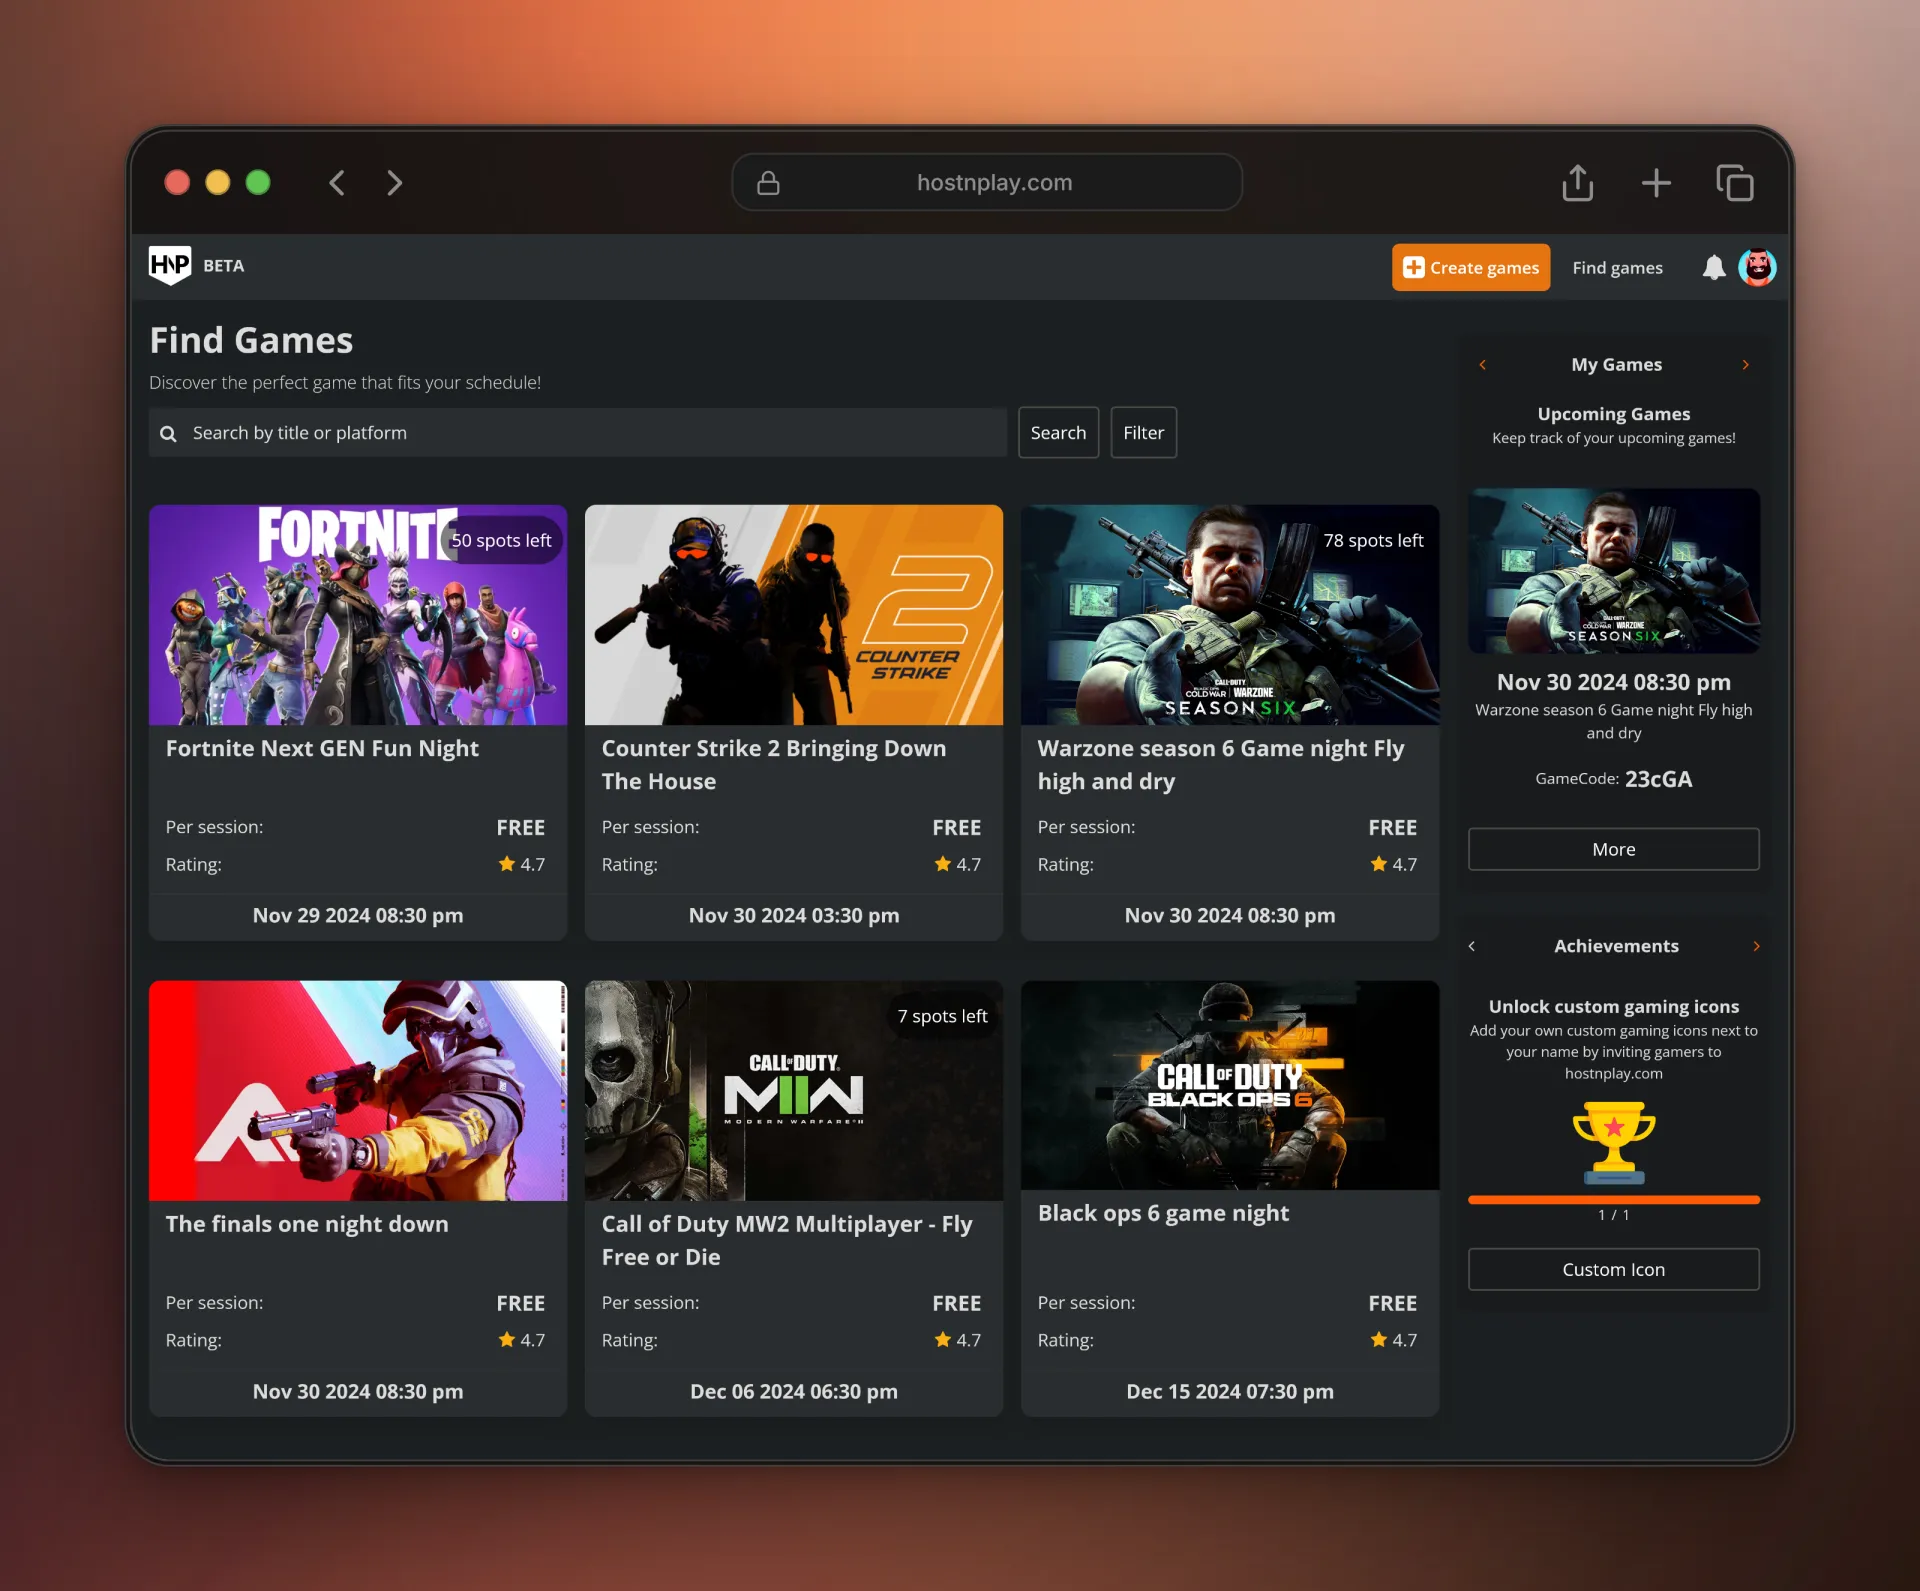Open the Call of Duty MWII thumbnail
This screenshot has width=1920, height=1591.
click(x=794, y=1090)
